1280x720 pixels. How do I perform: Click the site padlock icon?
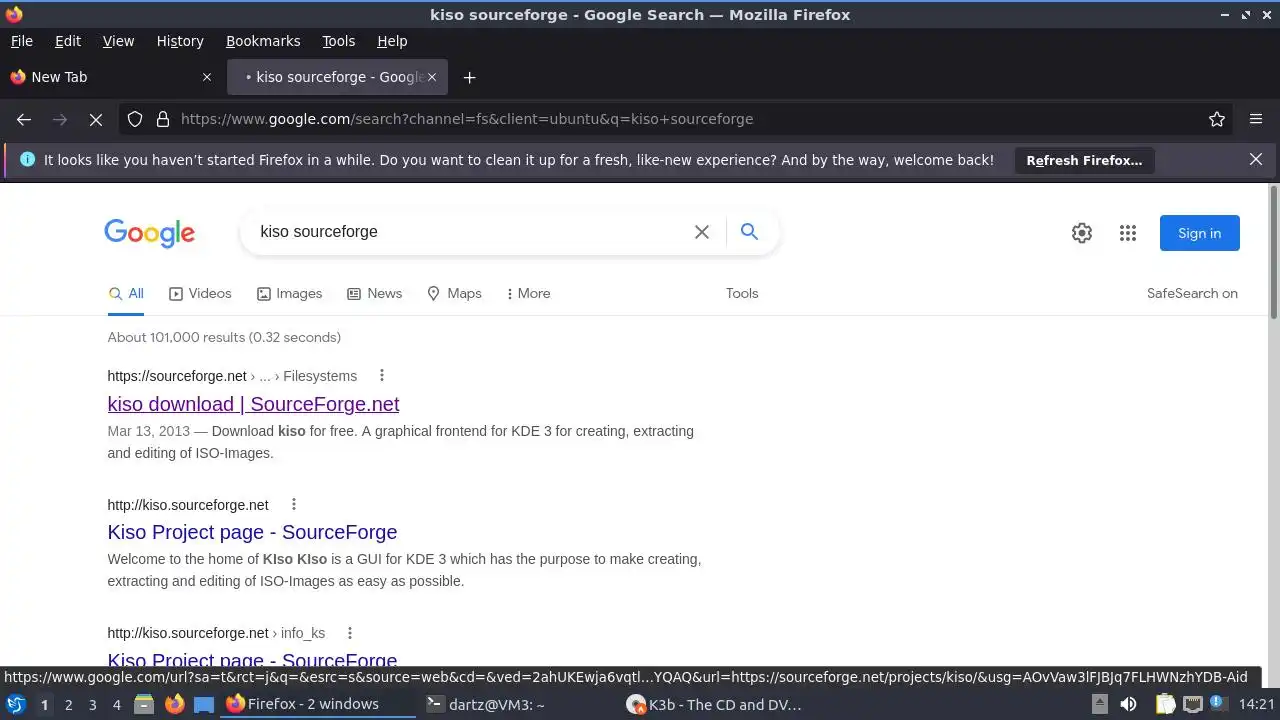click(x=163, y=119)
